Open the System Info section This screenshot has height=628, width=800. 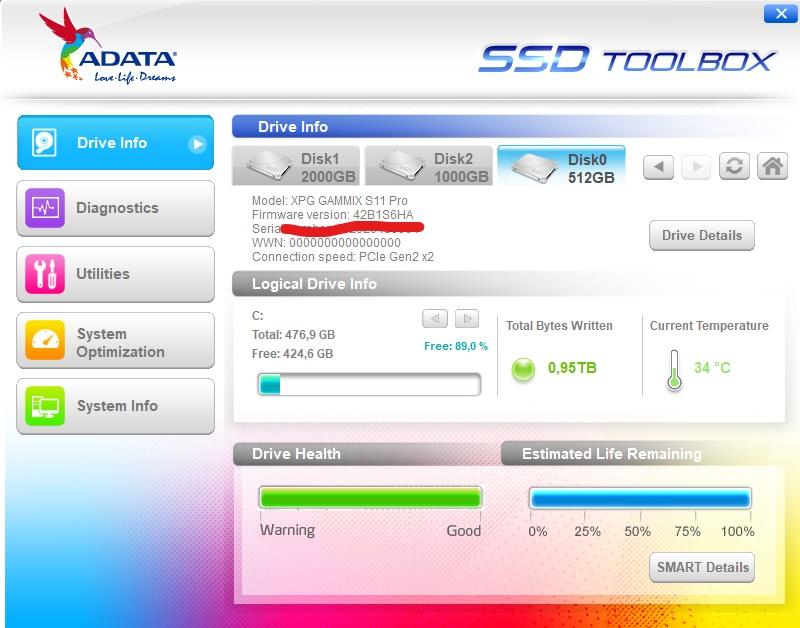pyautogui.click(x=115, y=406)
